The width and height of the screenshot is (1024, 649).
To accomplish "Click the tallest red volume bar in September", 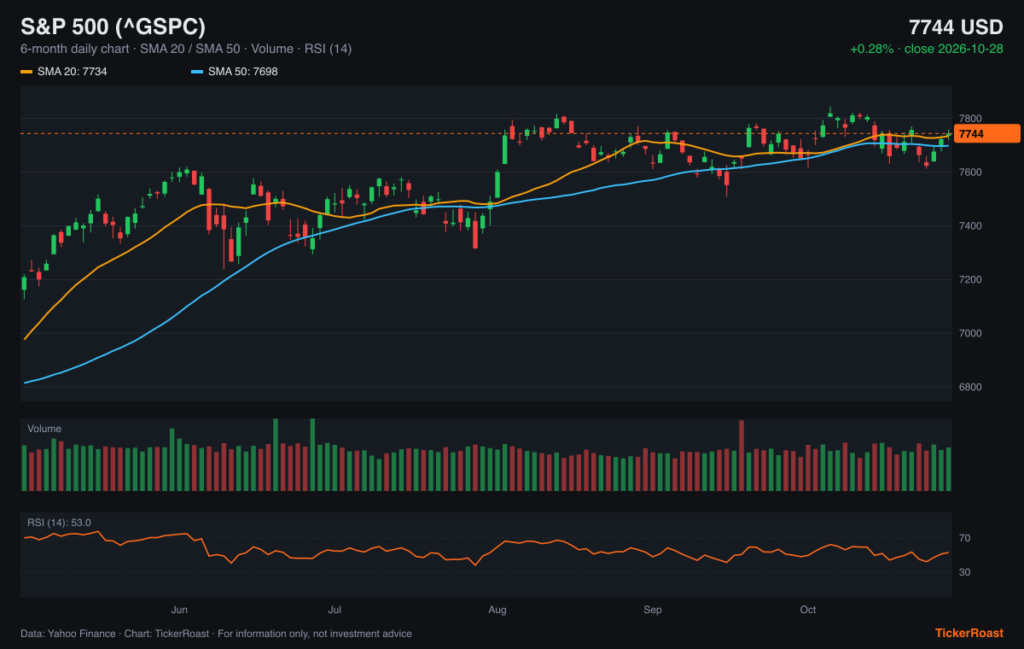I will point(741,456).
